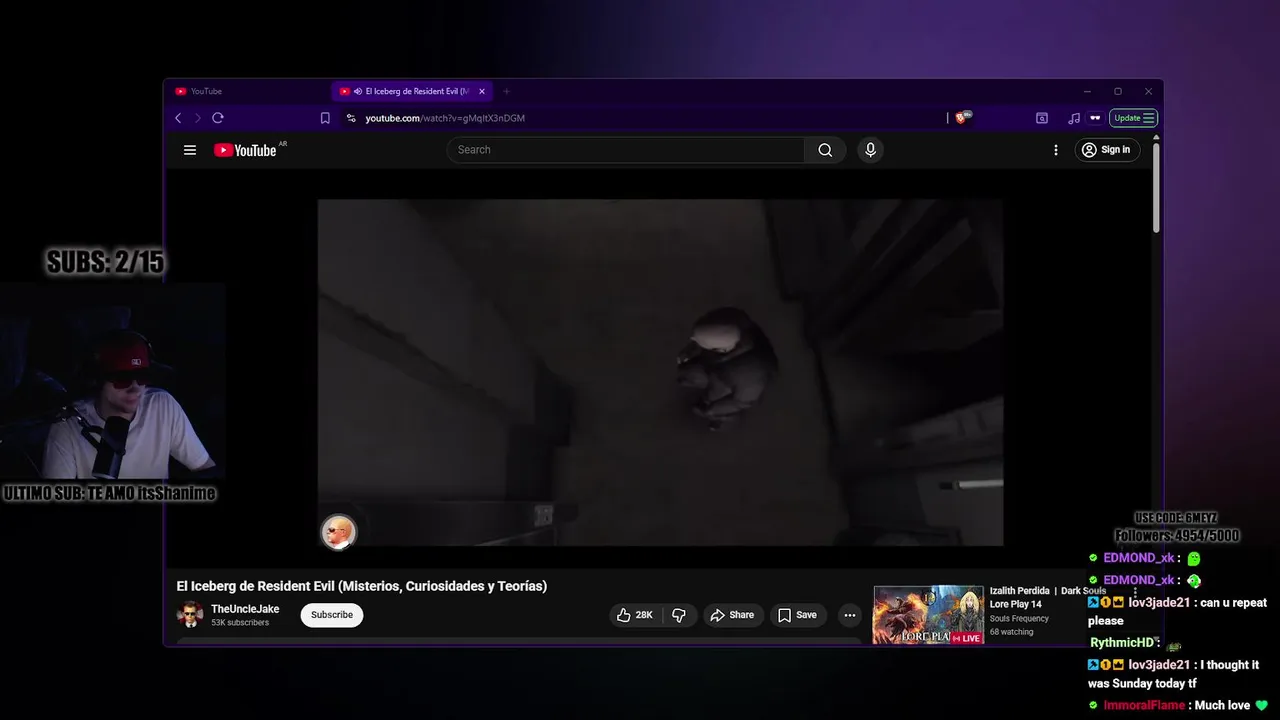This screenshot has width=1280, height=720.
Task: Go back using the browser back arrow
Action: coord(178,118)
